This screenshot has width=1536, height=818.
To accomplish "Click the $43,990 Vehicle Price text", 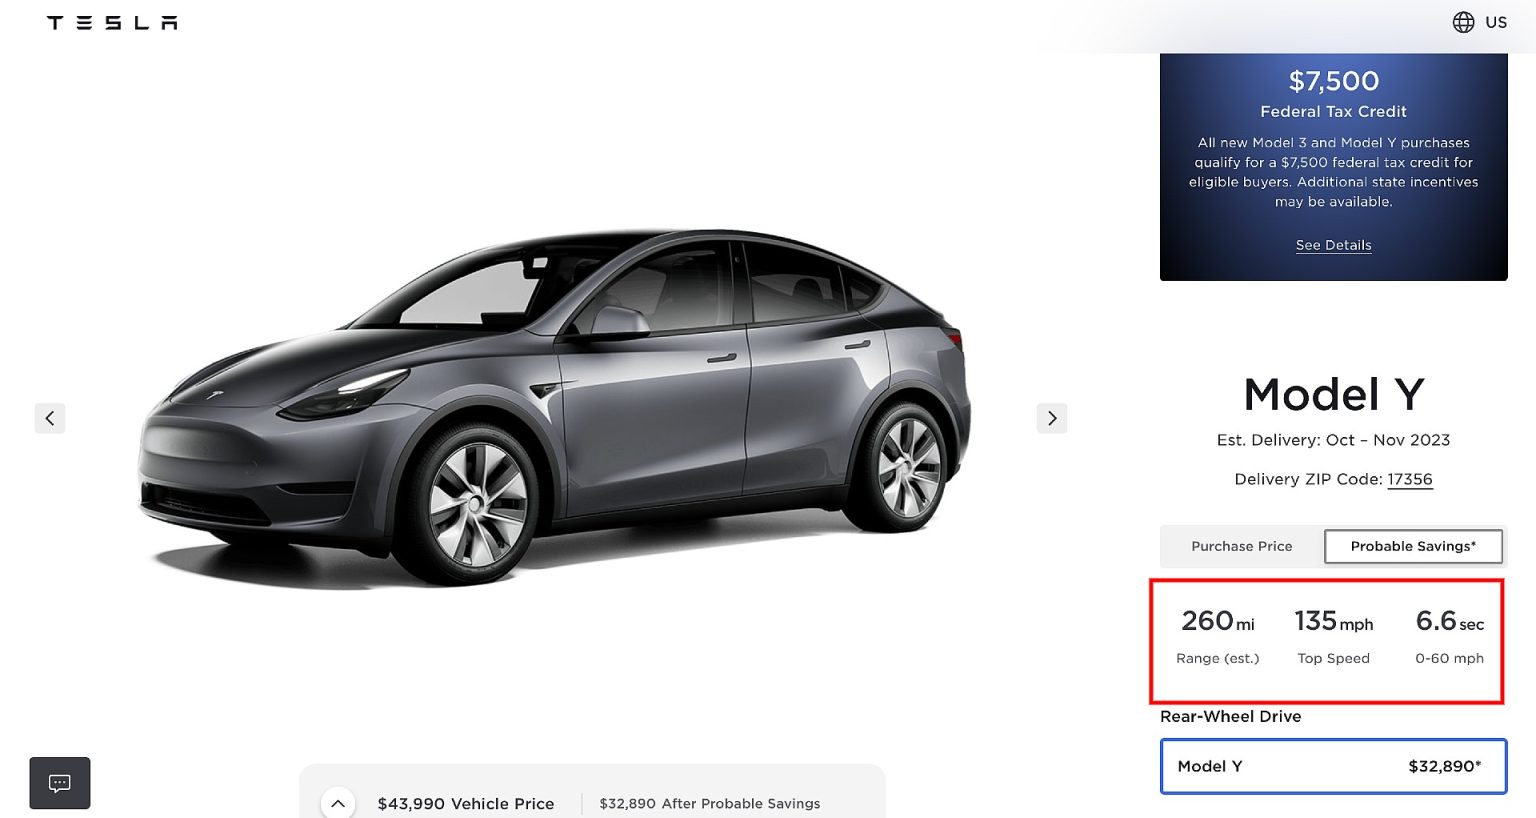I will 465,804.
